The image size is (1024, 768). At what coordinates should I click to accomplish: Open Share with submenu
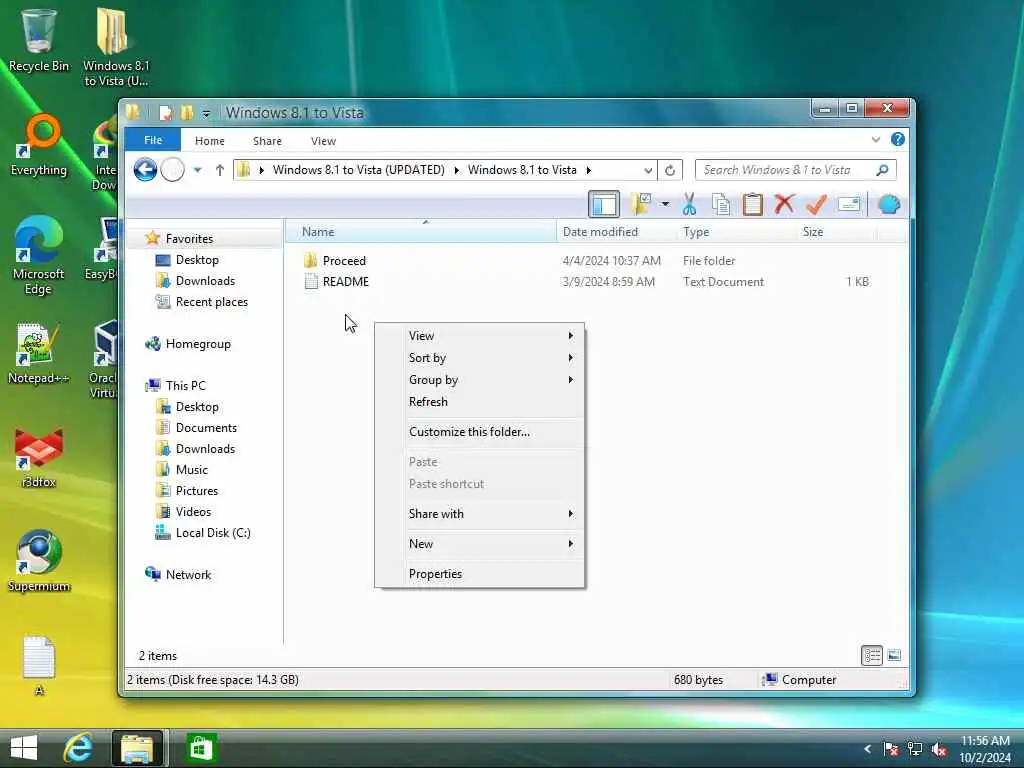479,514
